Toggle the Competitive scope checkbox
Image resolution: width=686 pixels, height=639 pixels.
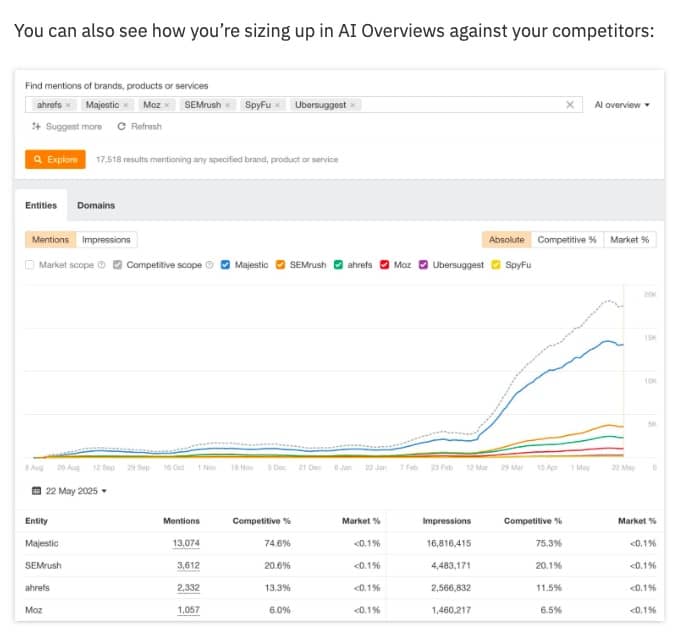(118, 265)
